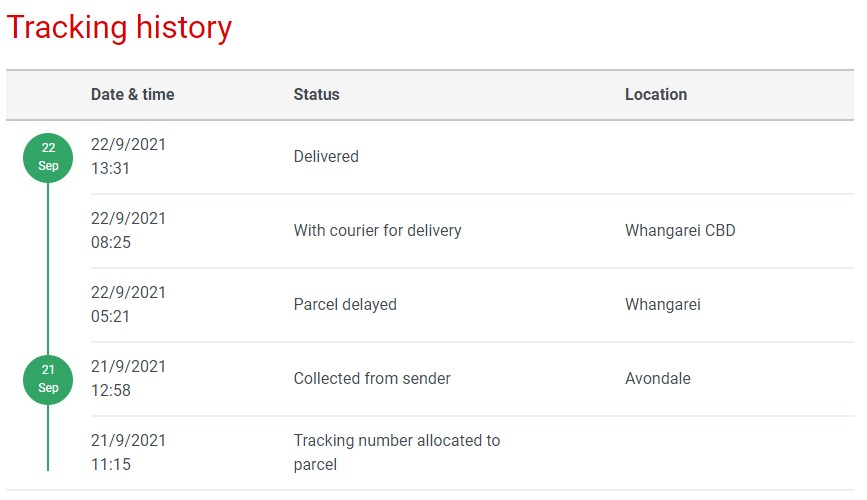Click the 22/9/2021 05:21 timestamp
This screenshot has height=500, width=867.
click(128, 305)
